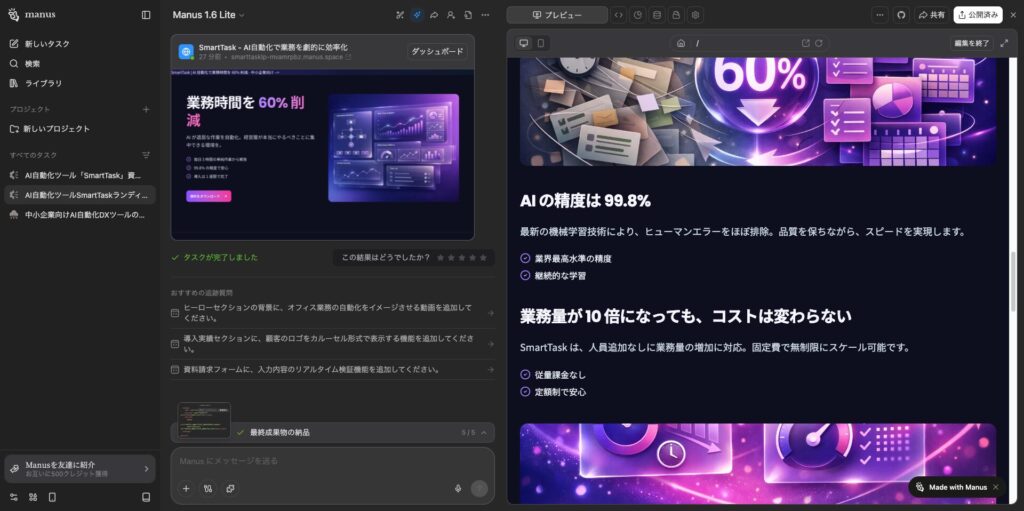Switch to the プレビュー tab
This screenshot has height=511, width=1024.
(x=557, y=15)
